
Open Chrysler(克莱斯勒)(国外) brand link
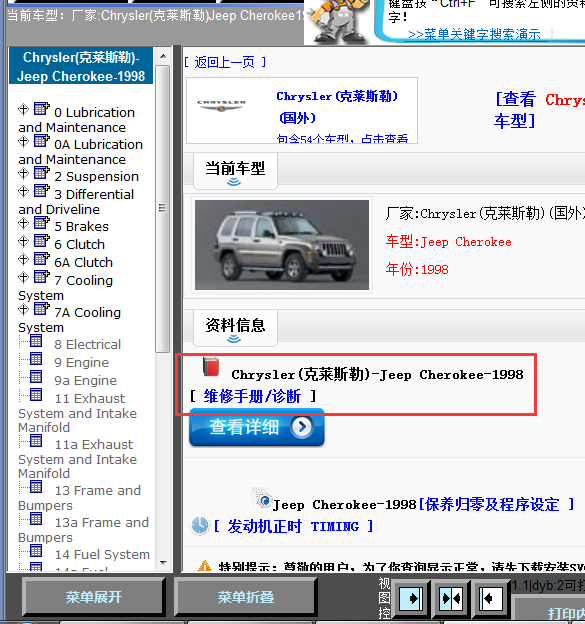(x=337, y=107)
